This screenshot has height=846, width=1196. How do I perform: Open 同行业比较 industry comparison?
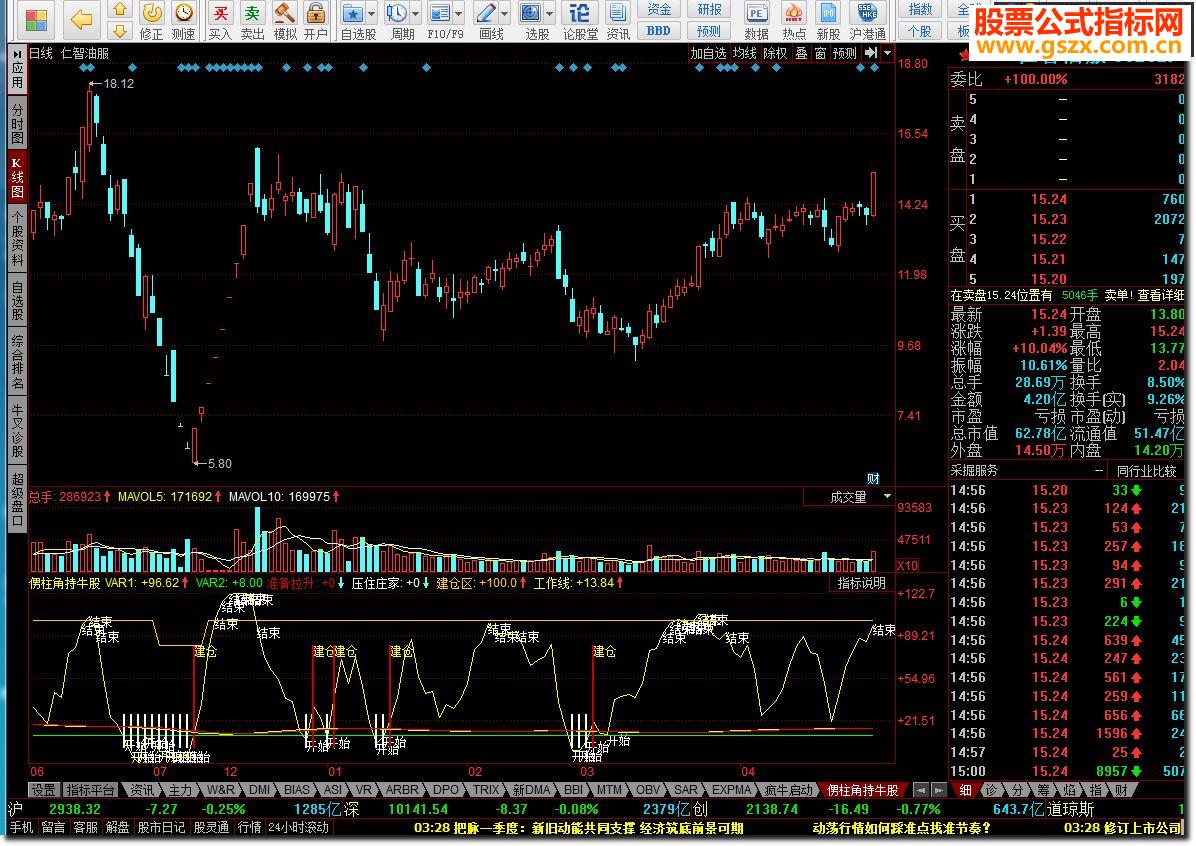click(x=1146, y=471)
